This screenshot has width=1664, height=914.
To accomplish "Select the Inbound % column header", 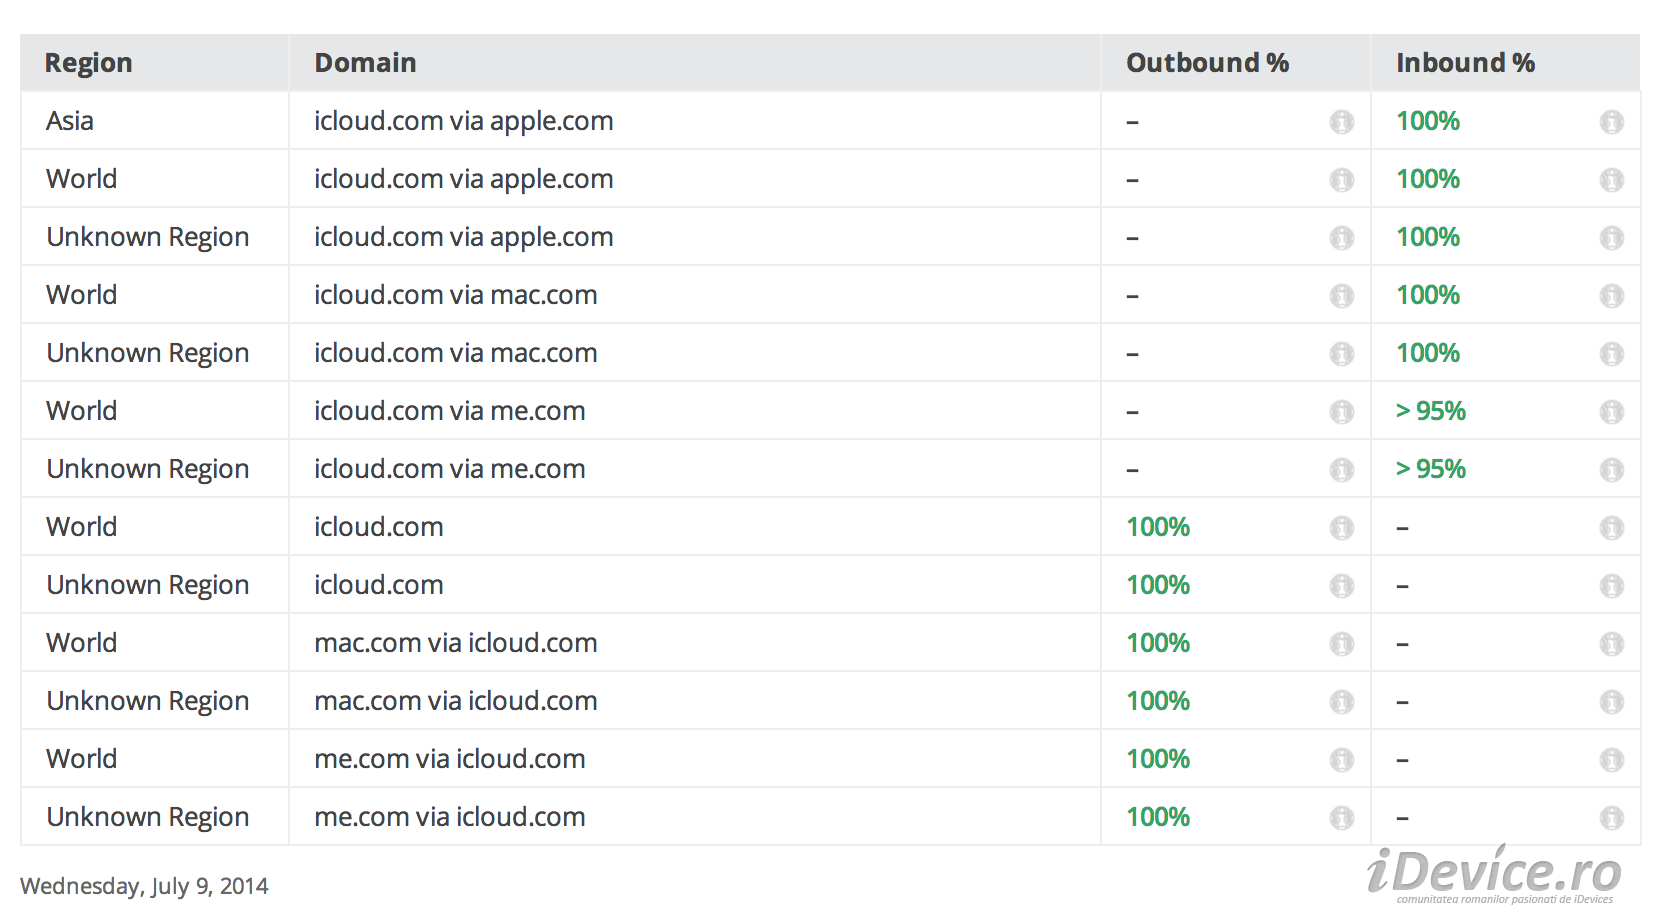I will pyautogui.click(x=1465, y=63).
